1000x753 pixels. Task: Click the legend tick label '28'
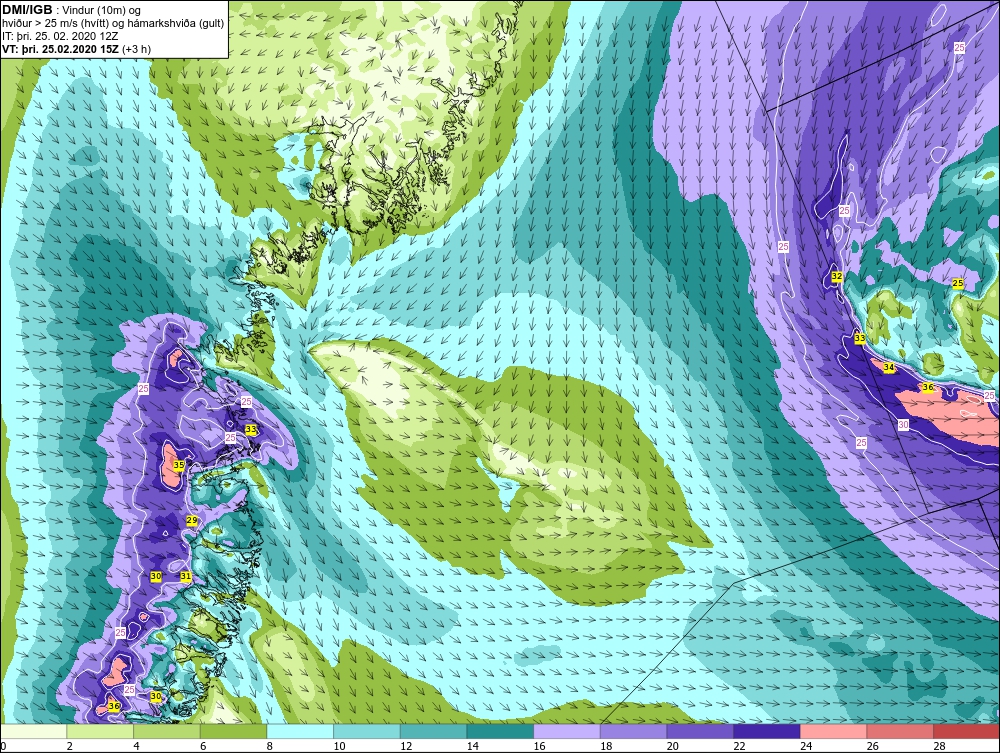click(x=939, y=746)
